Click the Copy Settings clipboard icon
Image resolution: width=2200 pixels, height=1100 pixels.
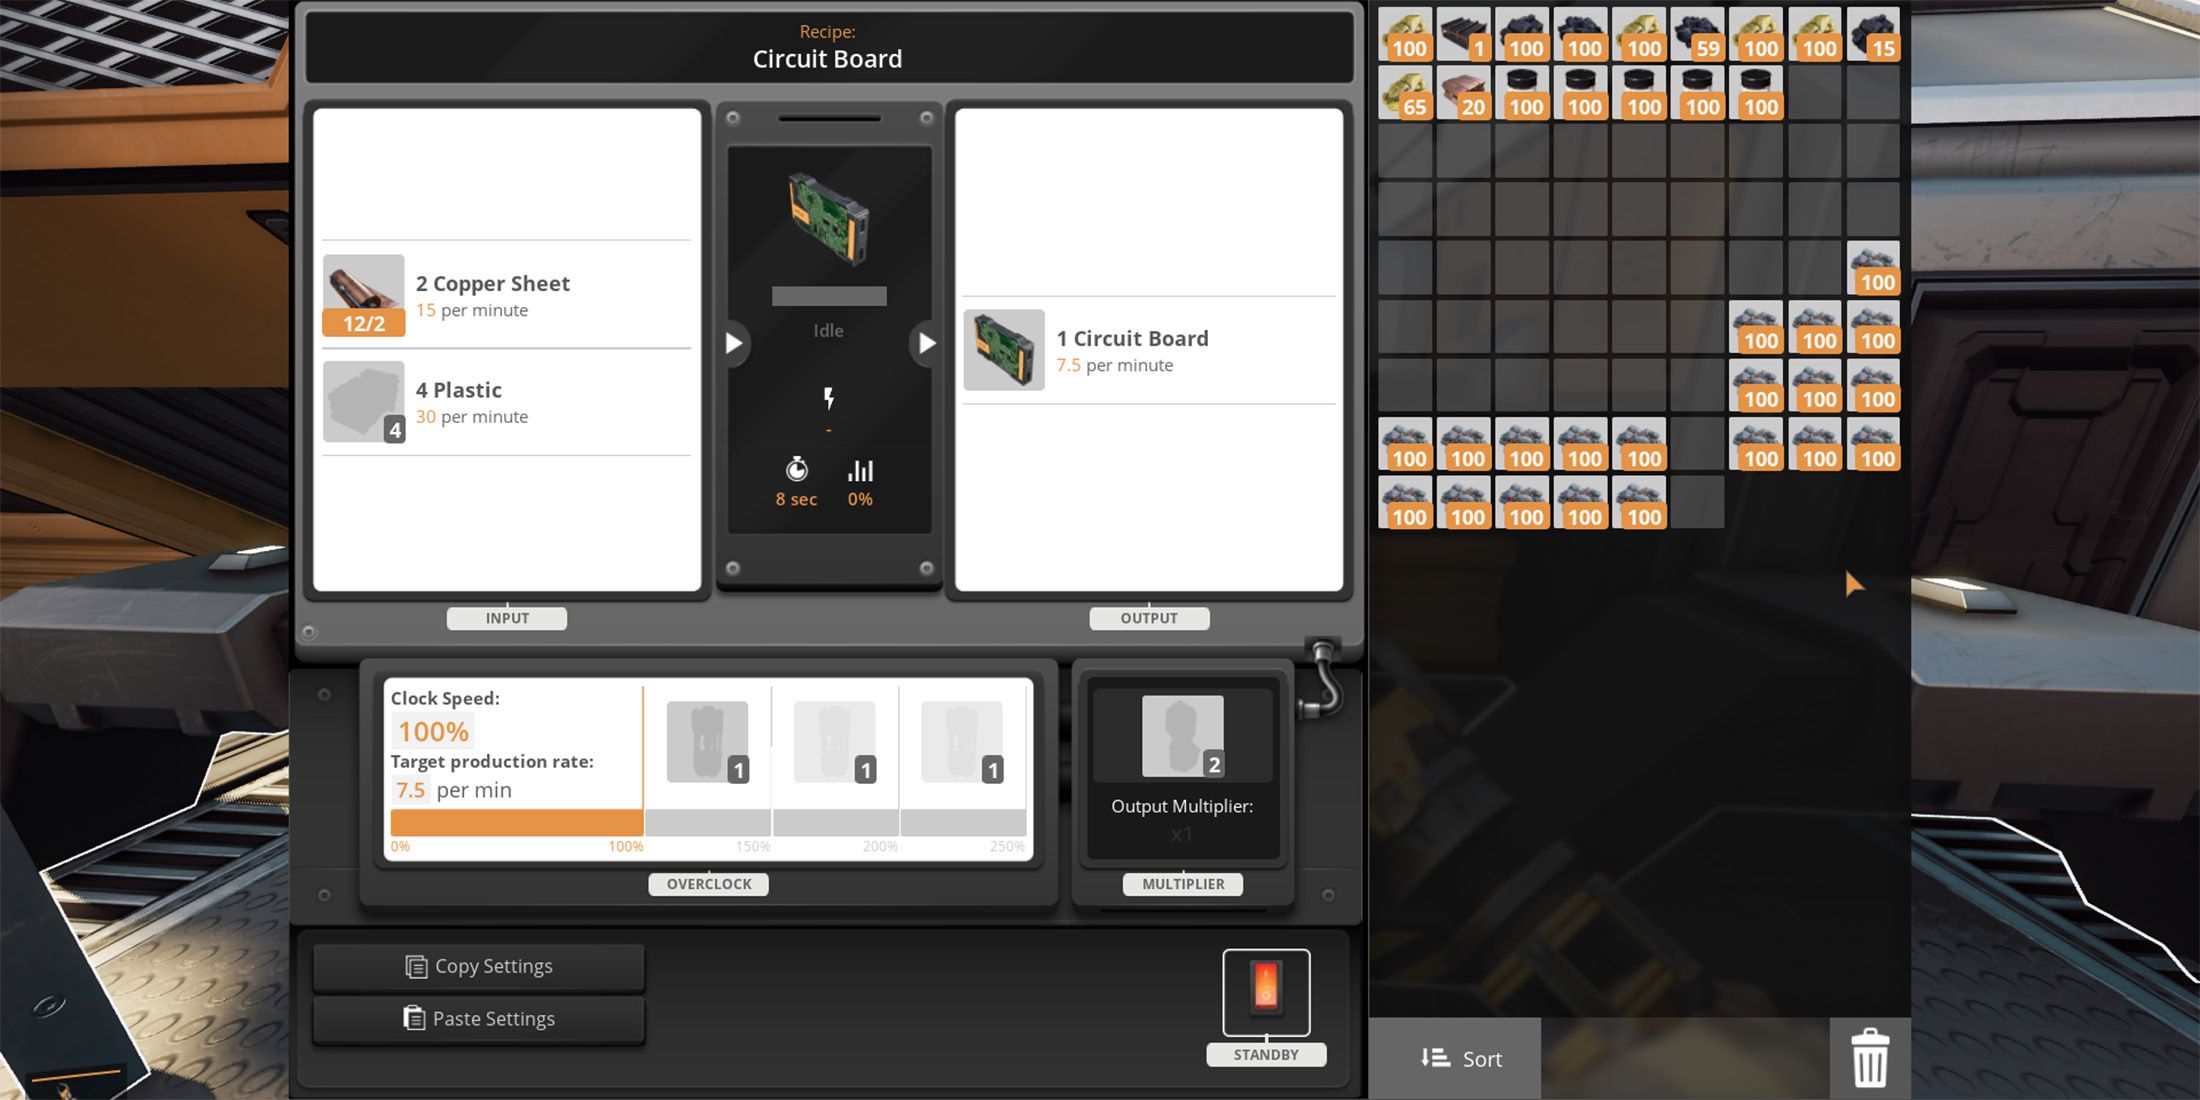click(415, 965)
